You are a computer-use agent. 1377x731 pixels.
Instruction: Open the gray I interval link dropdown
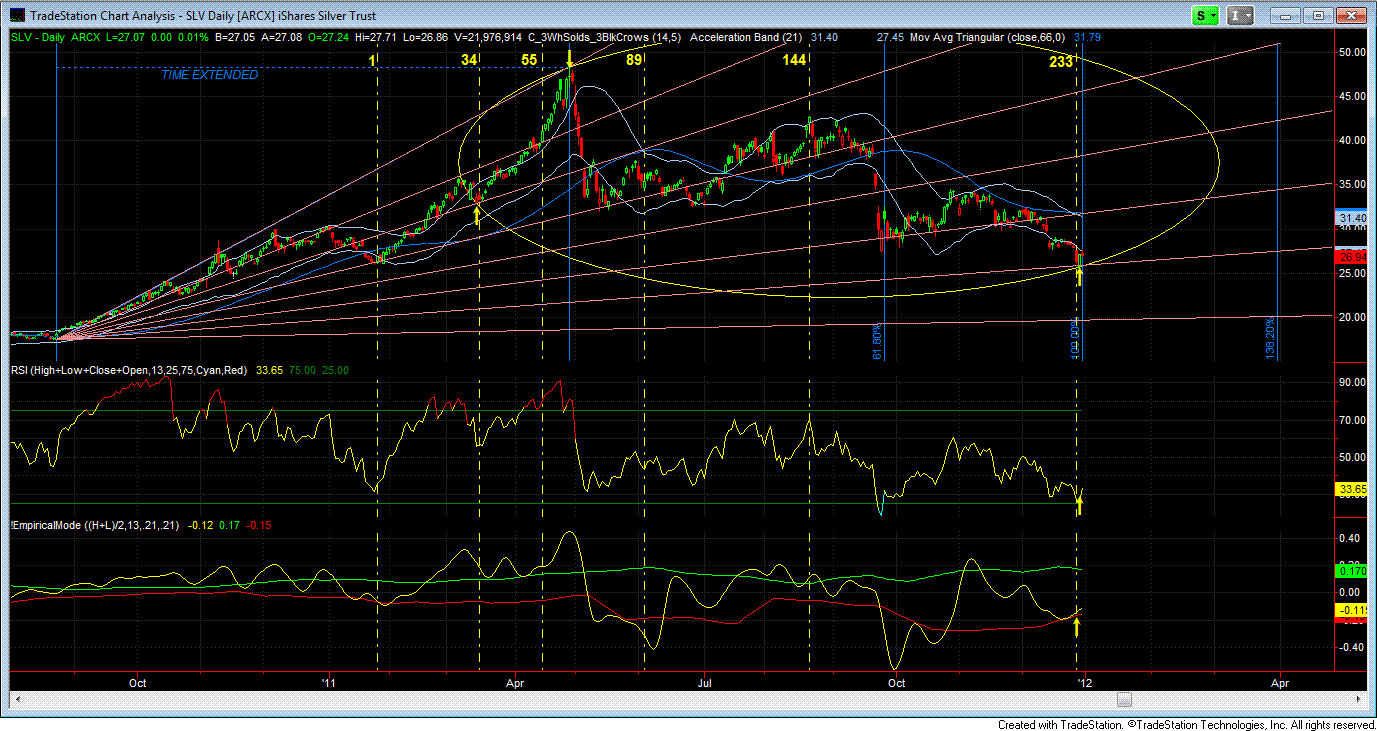[x=1241, y=16]
